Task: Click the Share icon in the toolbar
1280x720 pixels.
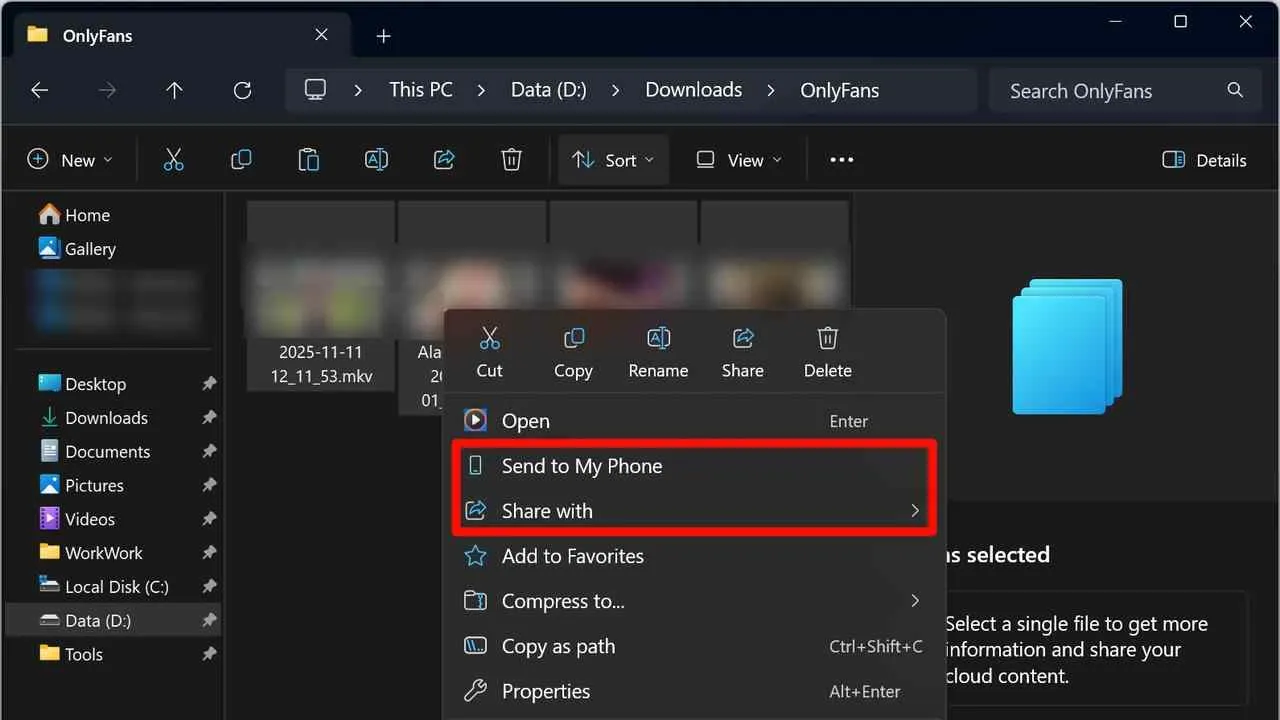Action: [x=444, y=159]
